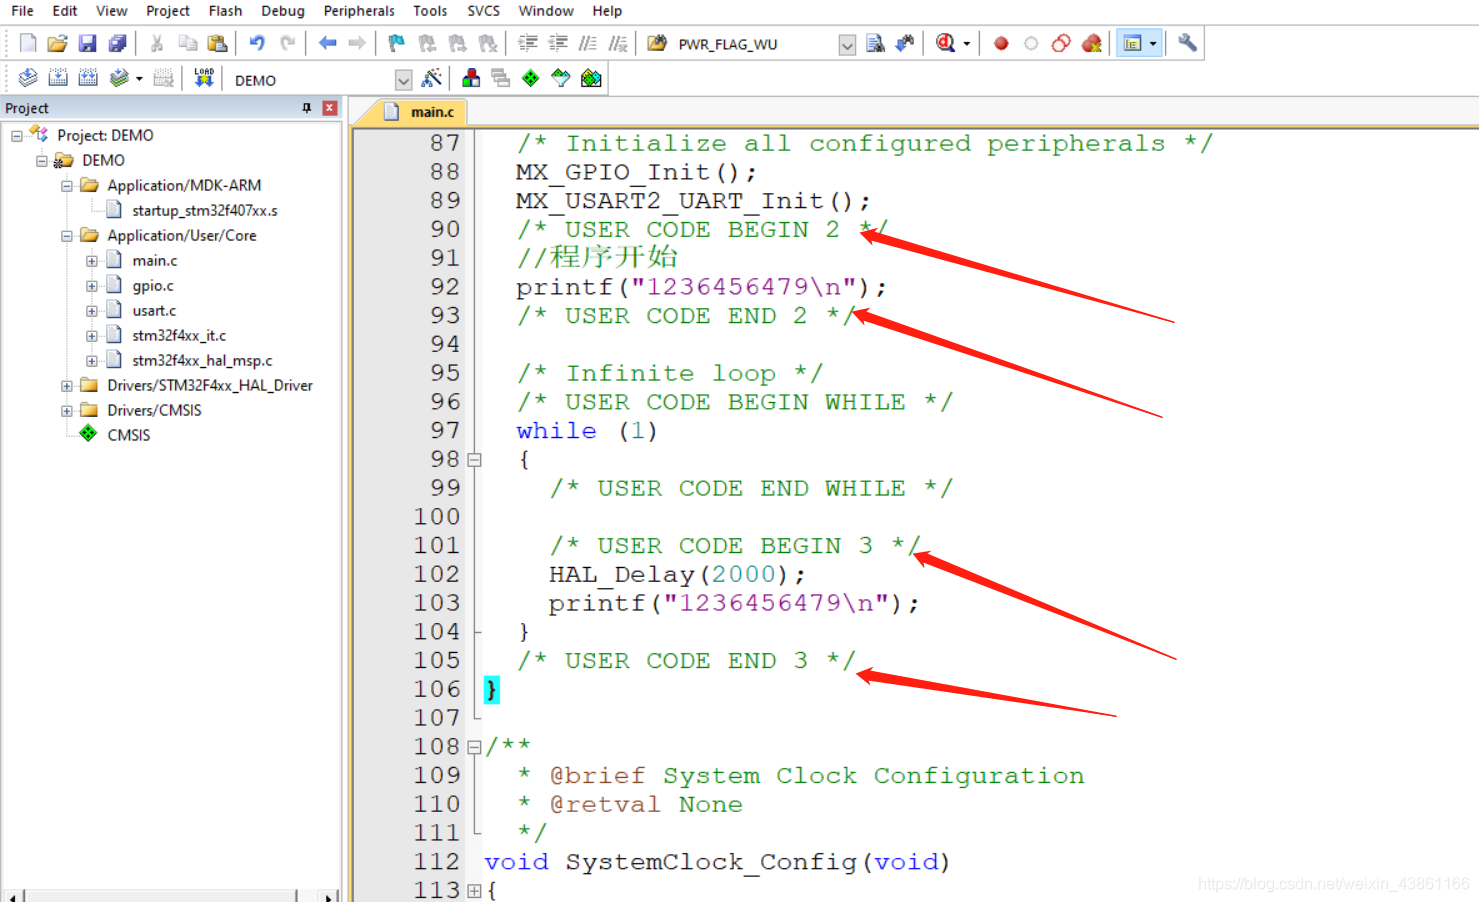Open the File menu
The width and height of the screenshot is (1479, 902).
click(22, 11)
